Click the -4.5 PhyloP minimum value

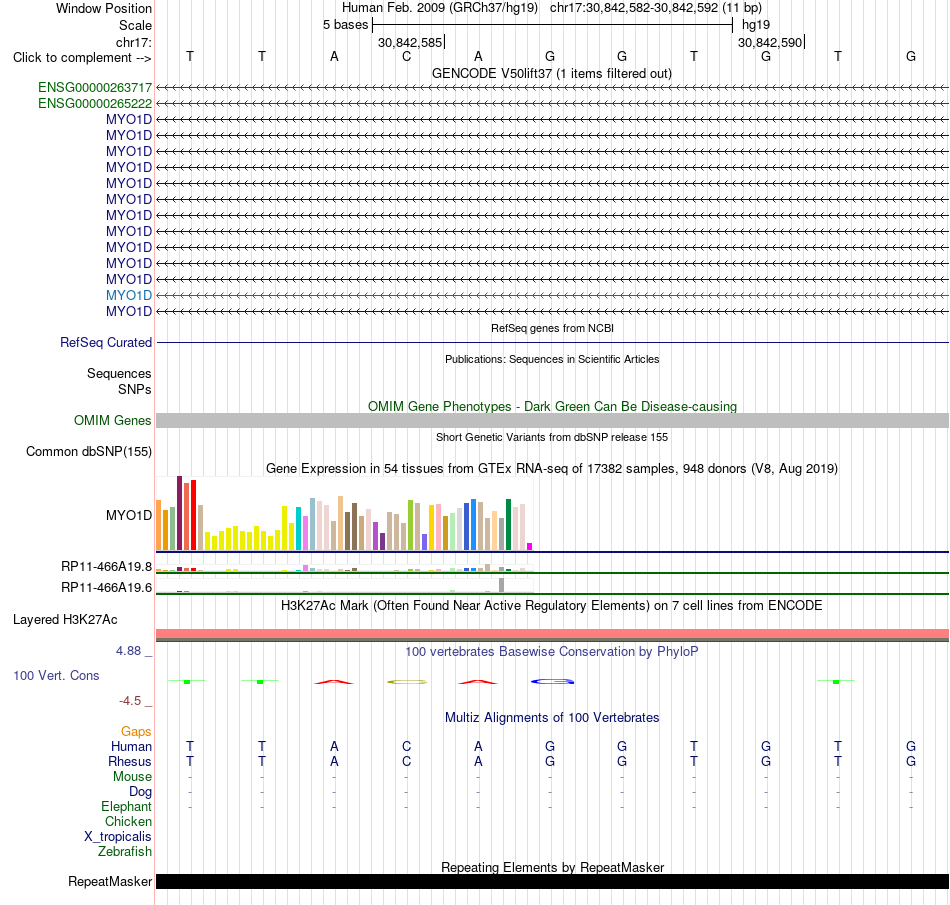click(x=130, y=701)
